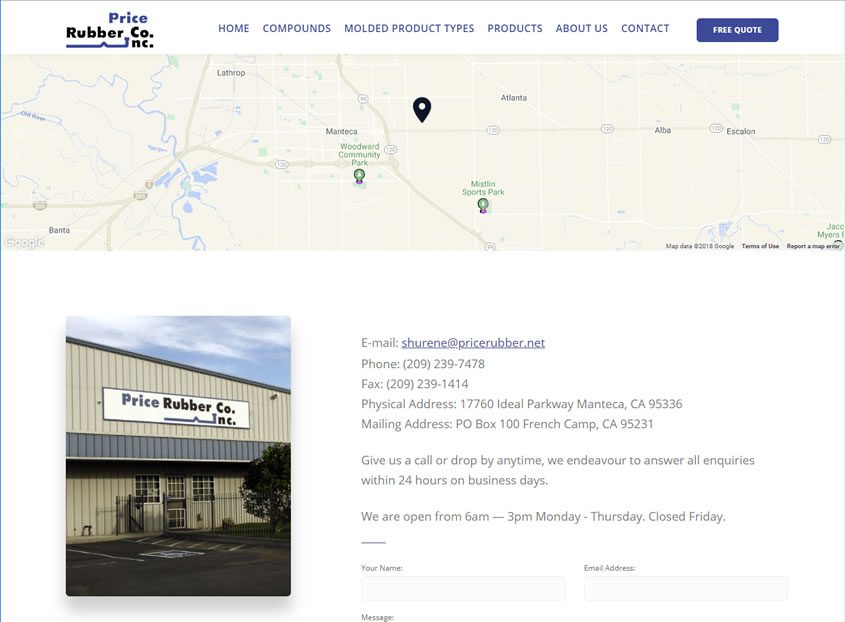Click the Google logo on the map

pos(24,242)
